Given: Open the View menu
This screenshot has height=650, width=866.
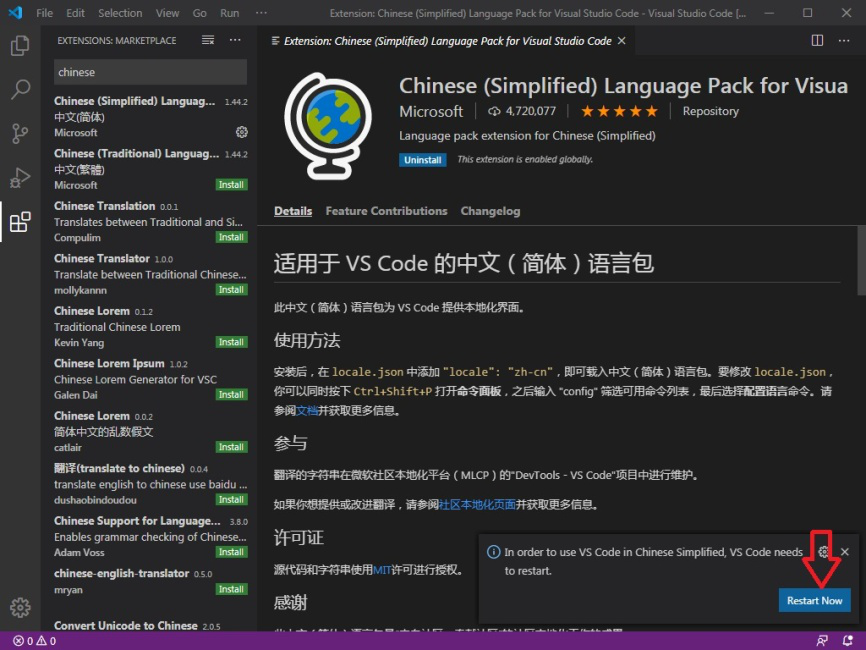Looking at the screenshot, I should pyautogui.click(x=167, y=13).
